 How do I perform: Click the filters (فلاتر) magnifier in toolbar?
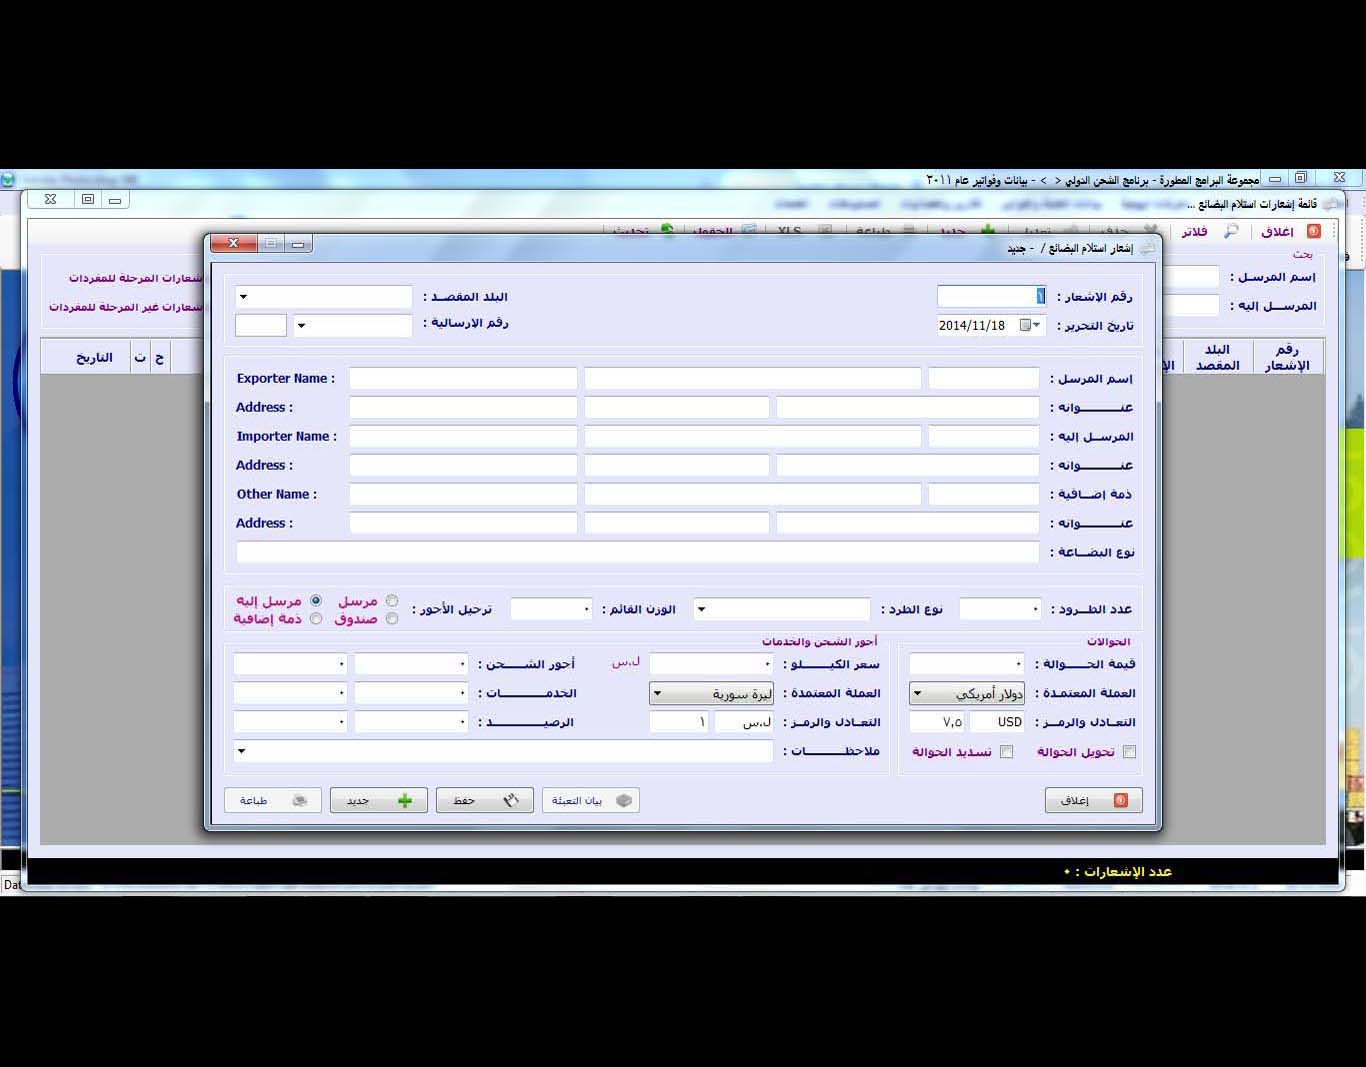[x=1231, y=231]
